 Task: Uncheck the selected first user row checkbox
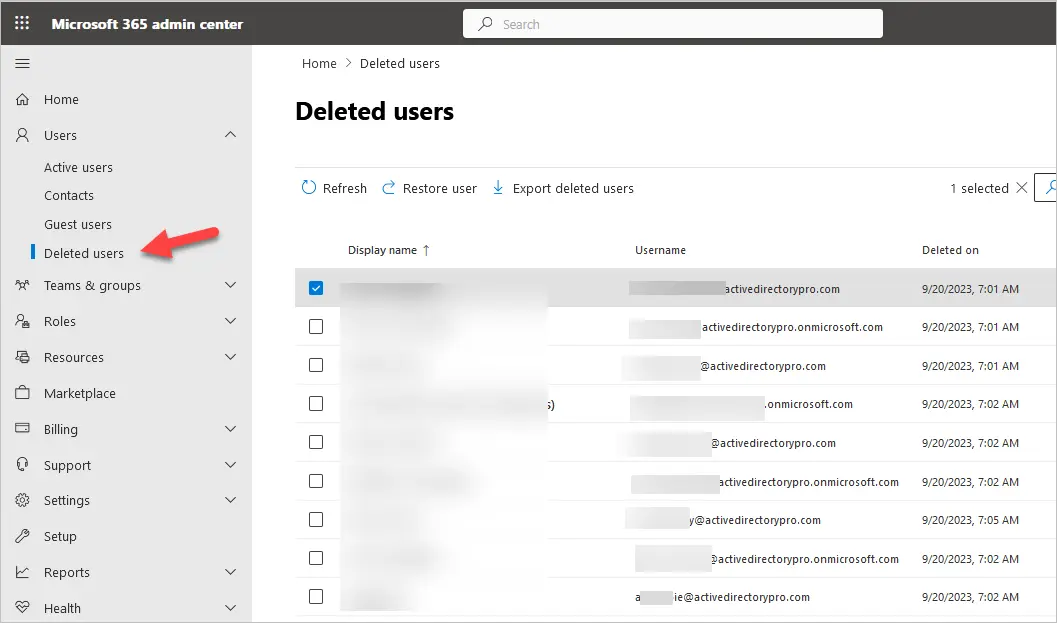315,288
